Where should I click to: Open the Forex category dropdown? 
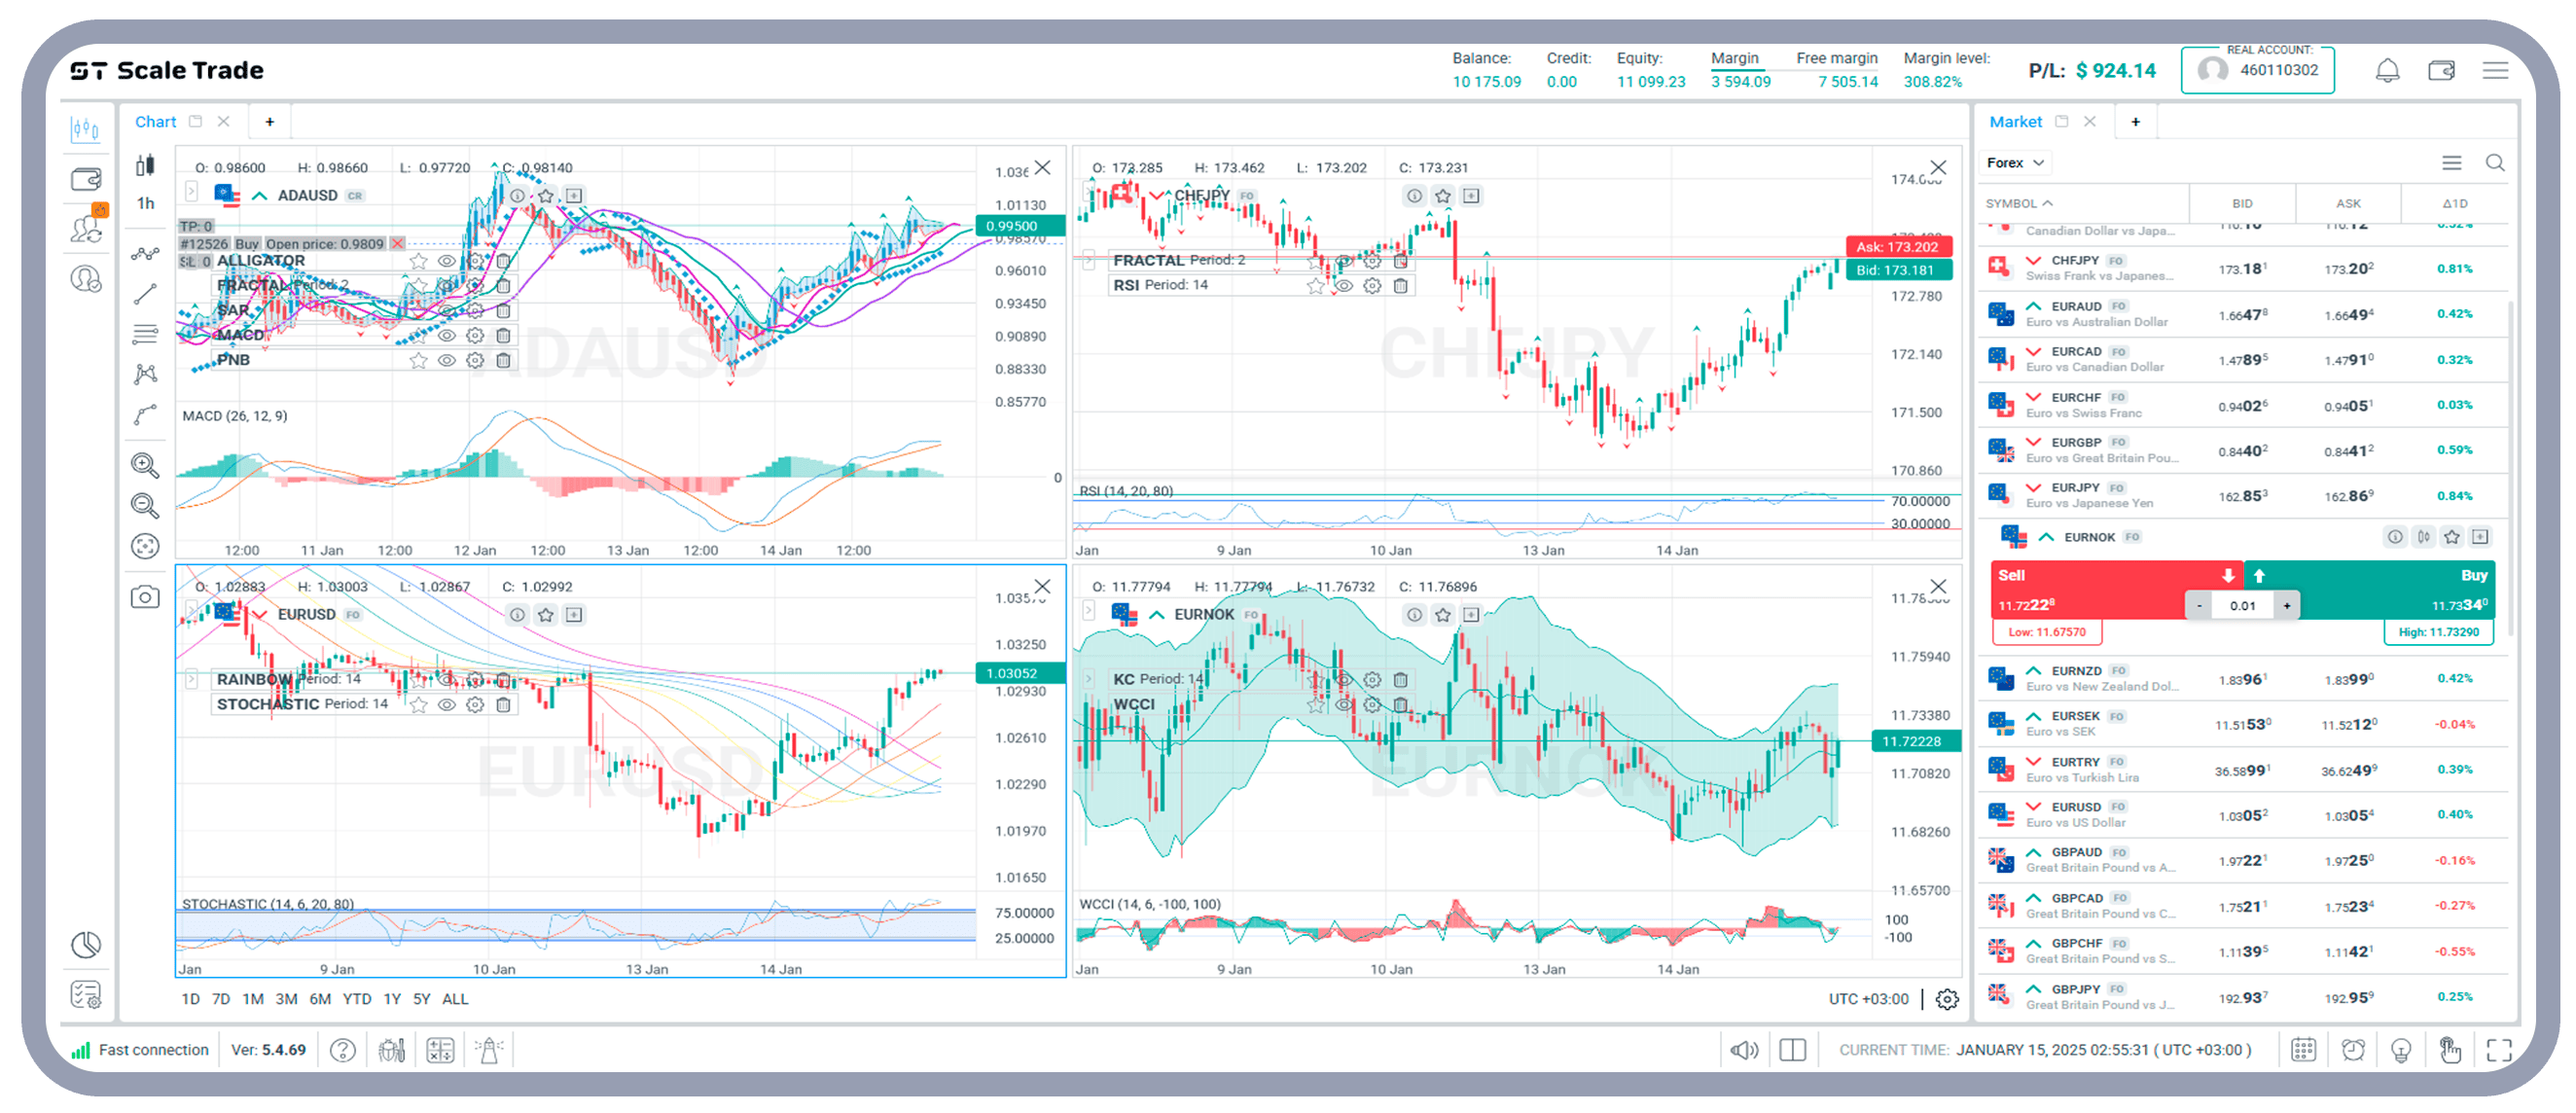point(2014,162)
